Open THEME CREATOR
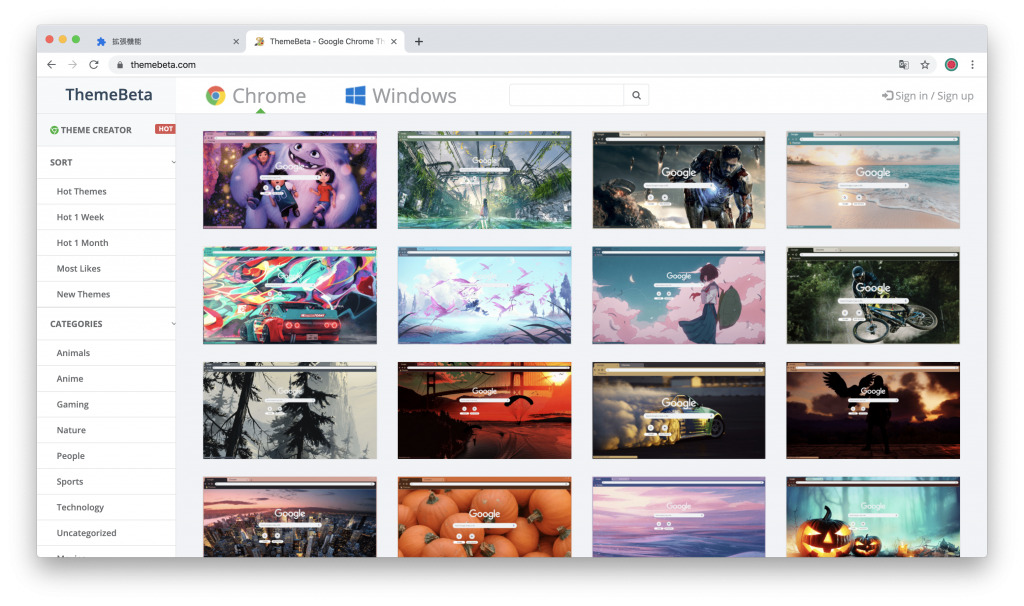This screenshot has height=606, width=1024. 96,130
